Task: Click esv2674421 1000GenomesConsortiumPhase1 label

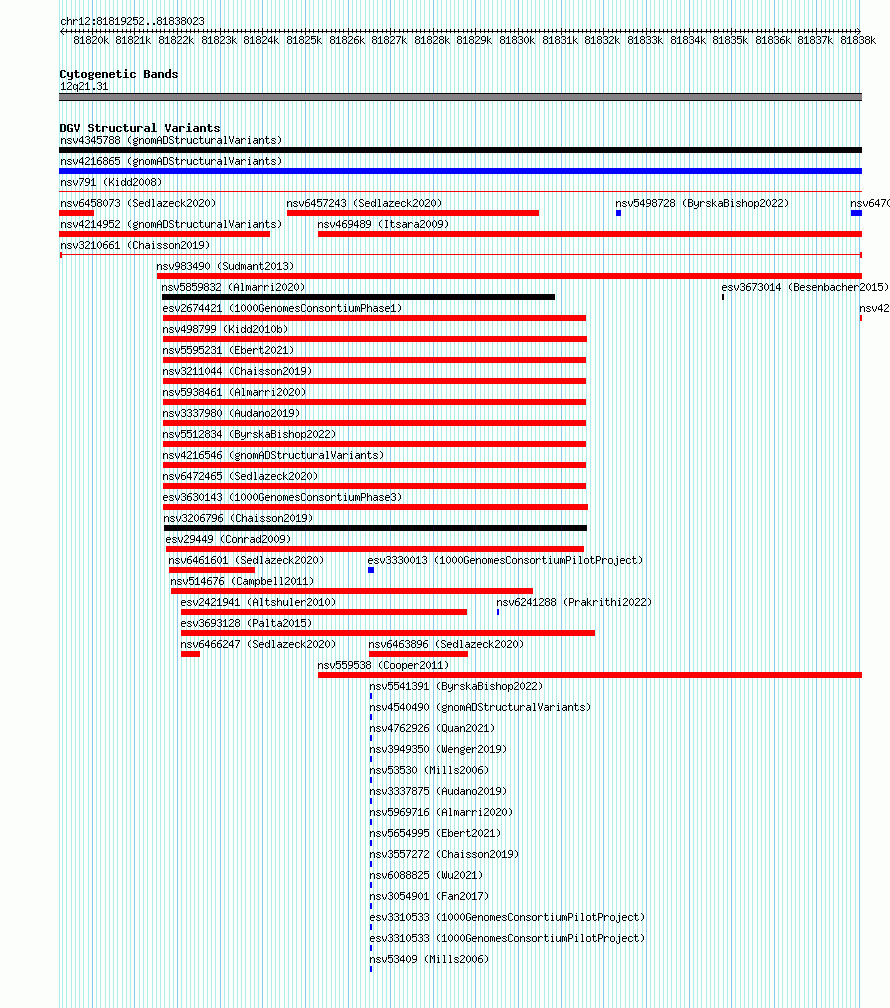Action: click(x=282, y=309)
